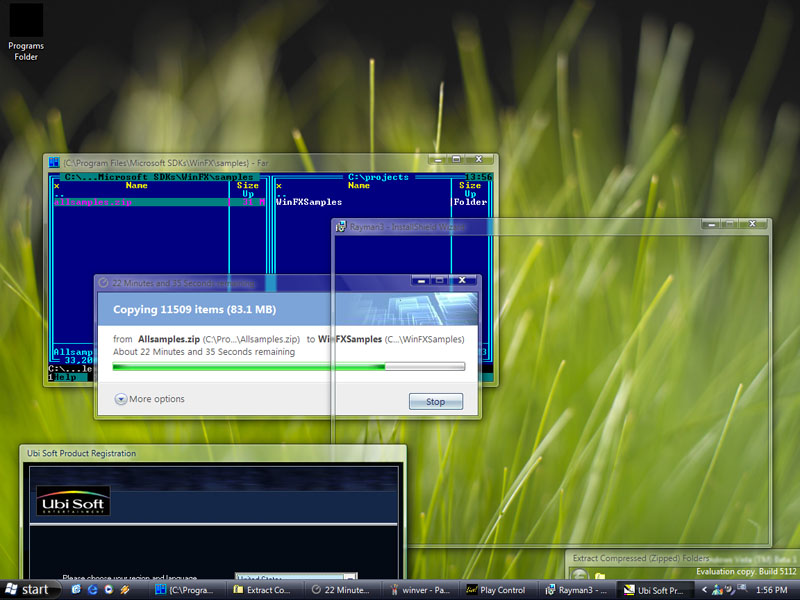The height and width of the screenshot is (600, 800).
Task: Click the "Copying 11509 items (83.1 MB)" heading
Action: pos(194,310)
